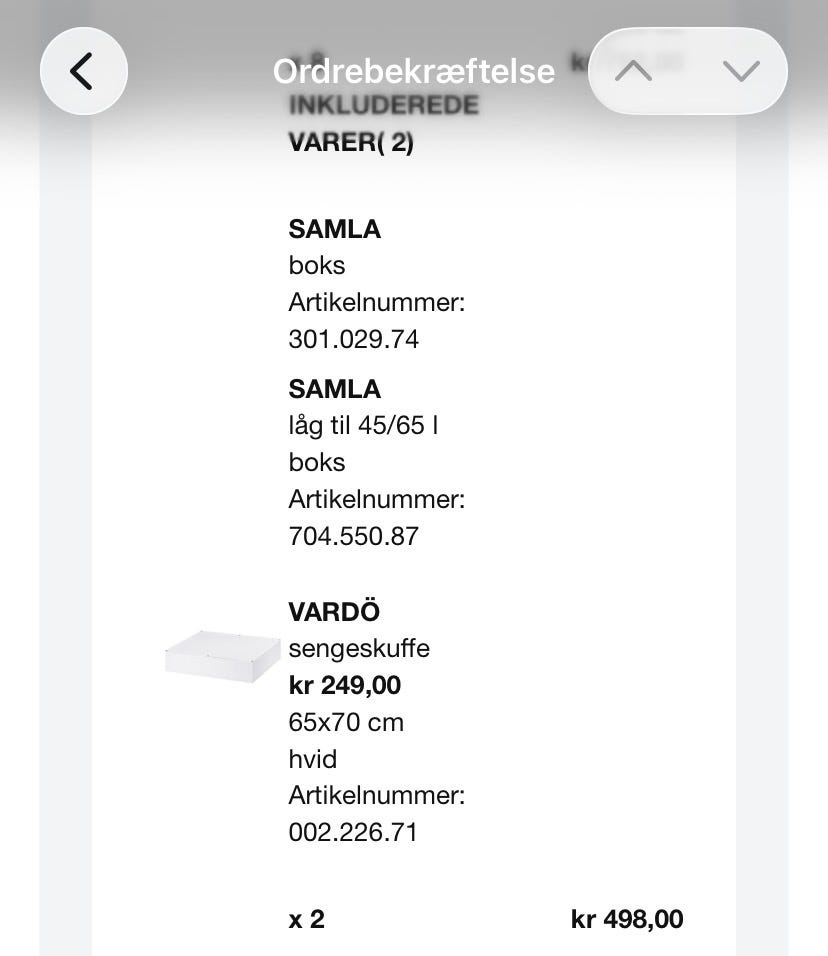Viewport: 828px width, 956px height.
Task: Click the sengeskuffe description text
Action: tap(359, 648)
